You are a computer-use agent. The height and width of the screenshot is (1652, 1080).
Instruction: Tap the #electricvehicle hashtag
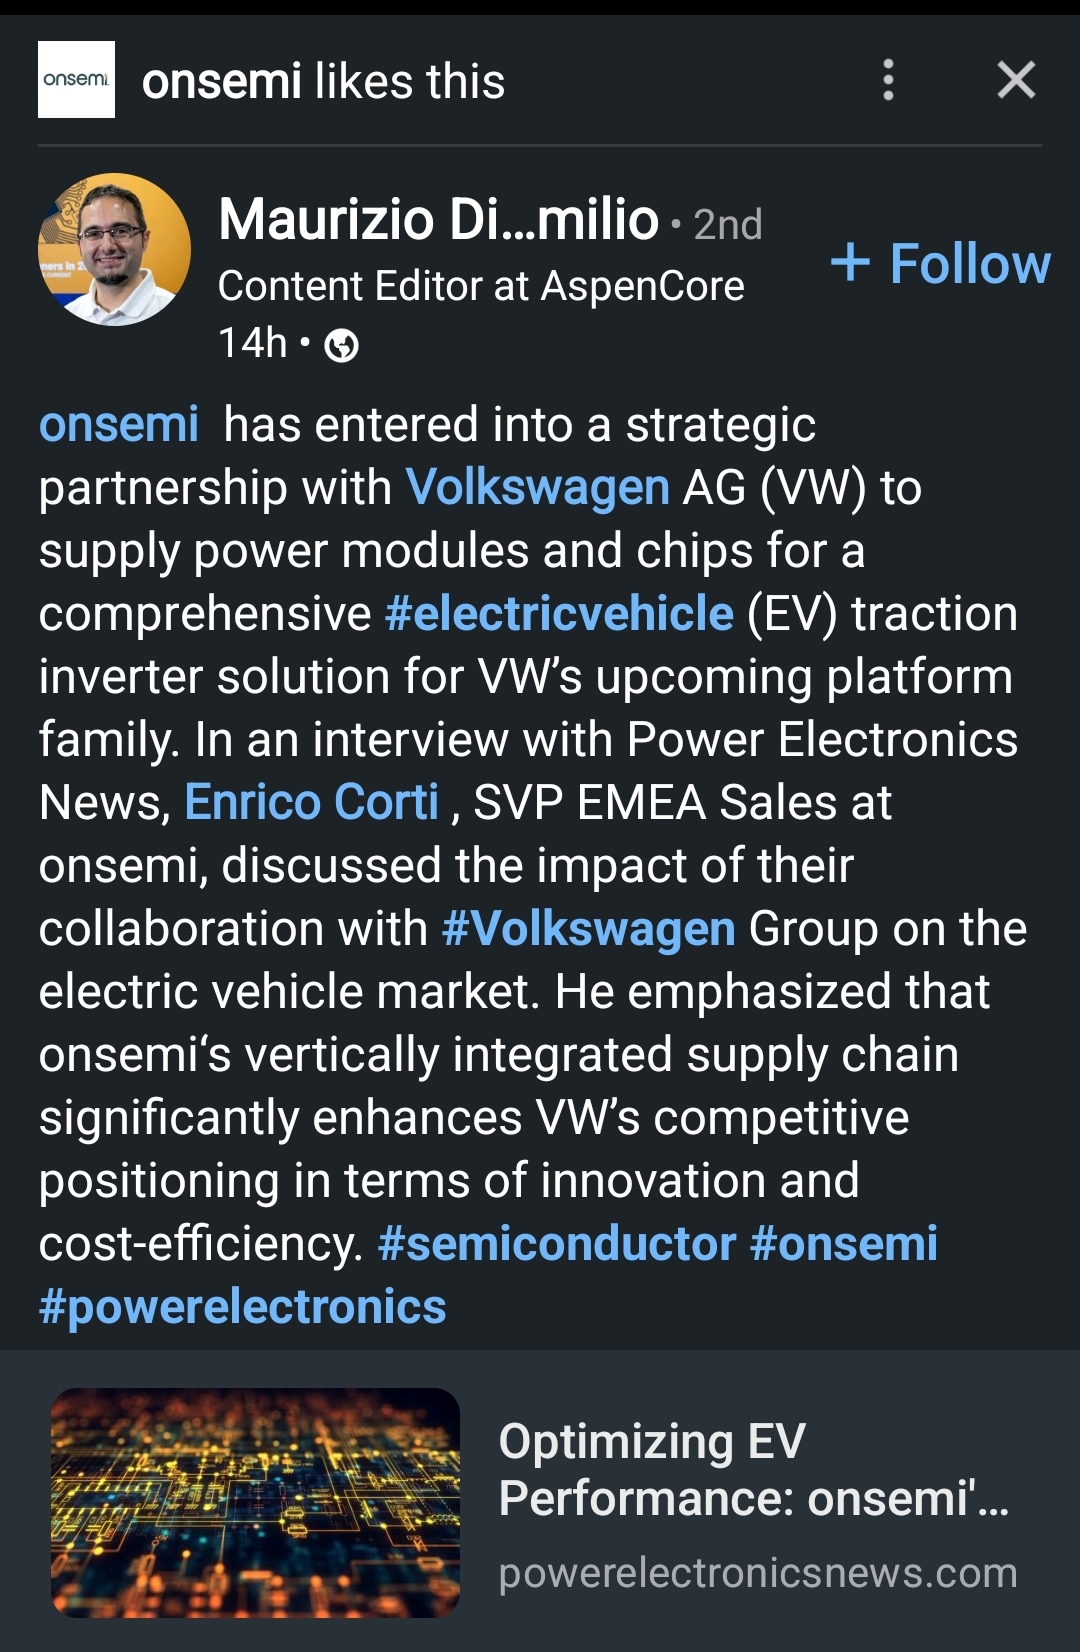click(x=559, y=614)
